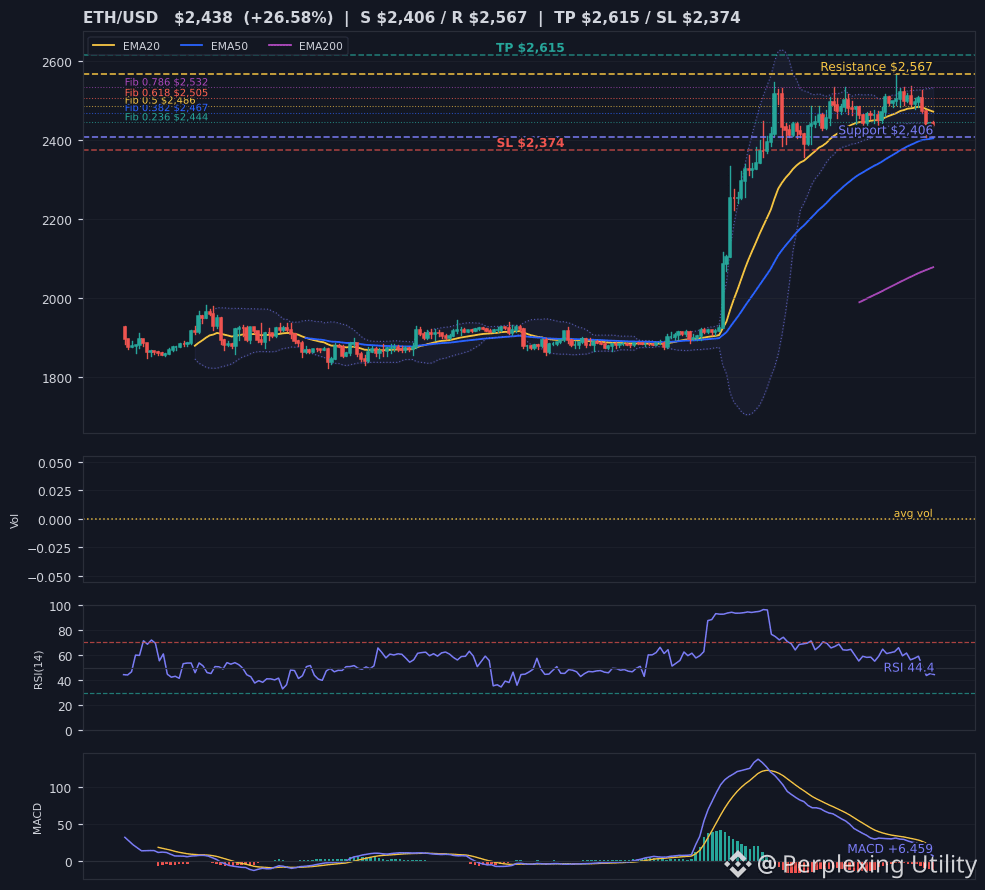Click the SL $2,374 label on chart

530,143
